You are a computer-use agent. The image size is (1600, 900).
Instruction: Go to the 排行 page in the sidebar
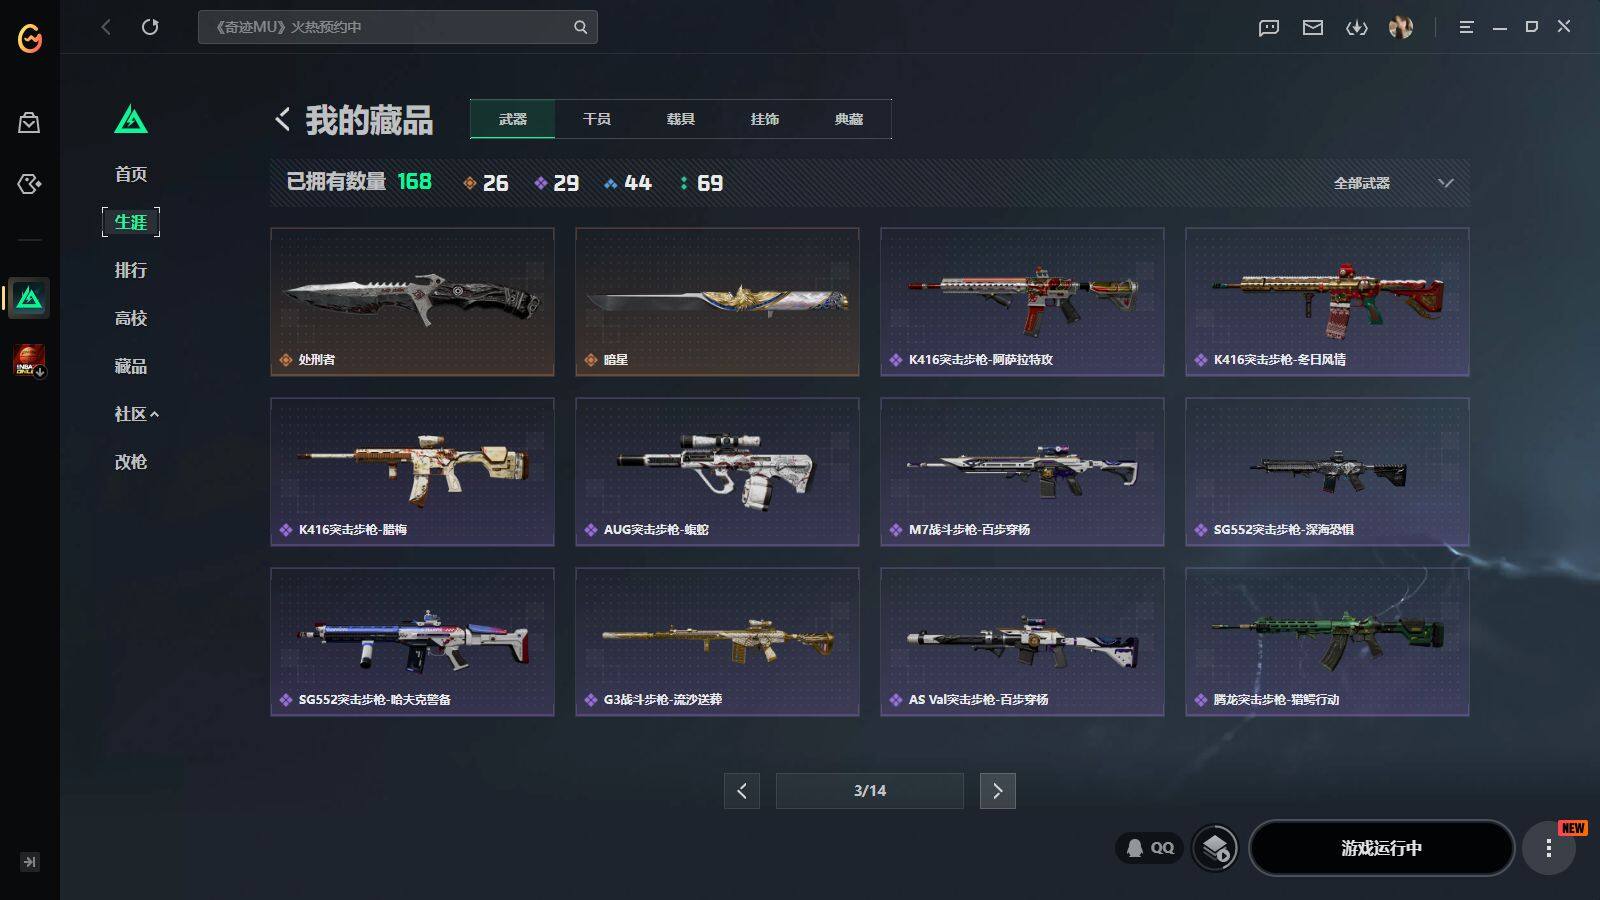[x=131, y=270]
